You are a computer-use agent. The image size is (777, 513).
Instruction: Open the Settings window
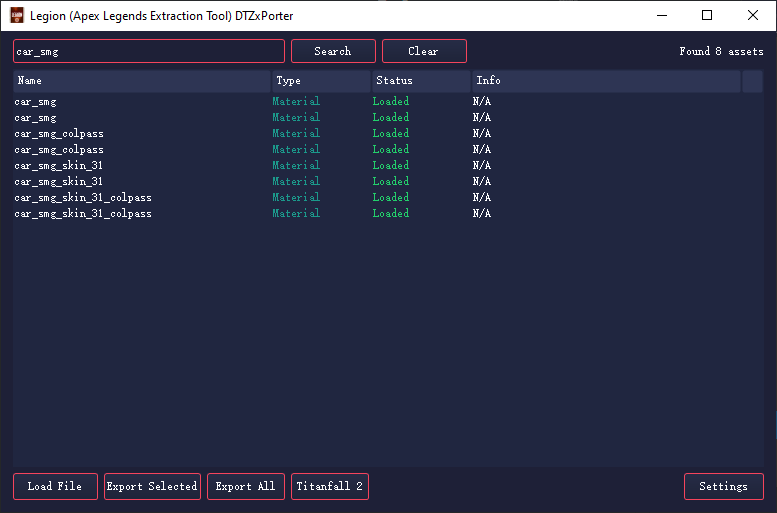tap(723, 486)
